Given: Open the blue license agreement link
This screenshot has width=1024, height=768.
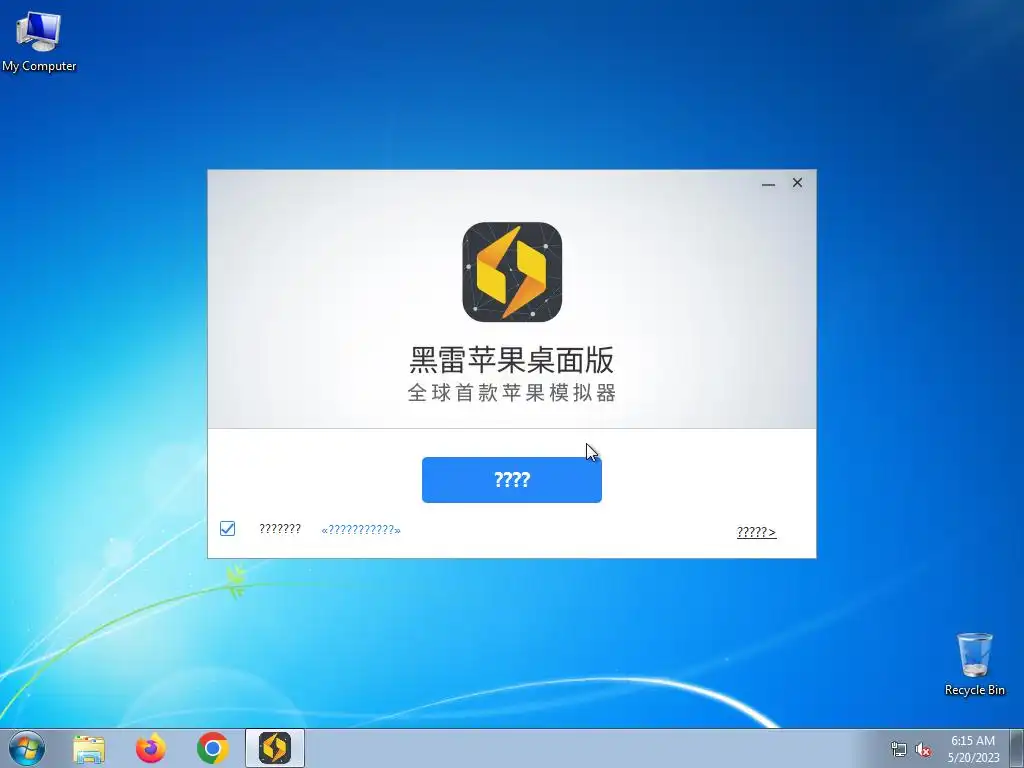Looking at the screenshot, I should pos(361,530).
